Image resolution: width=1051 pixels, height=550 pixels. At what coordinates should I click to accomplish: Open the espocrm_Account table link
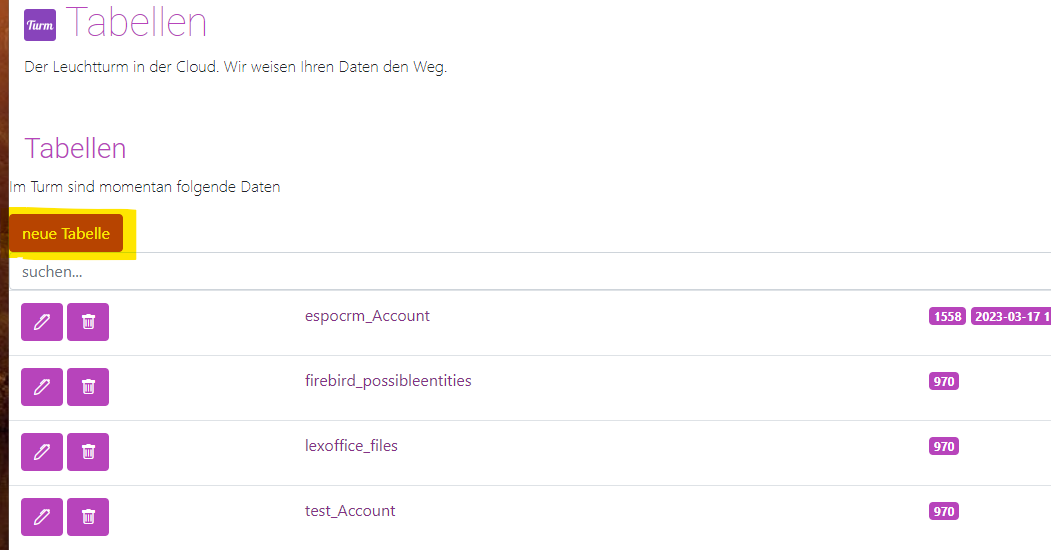tap(367, 316)
